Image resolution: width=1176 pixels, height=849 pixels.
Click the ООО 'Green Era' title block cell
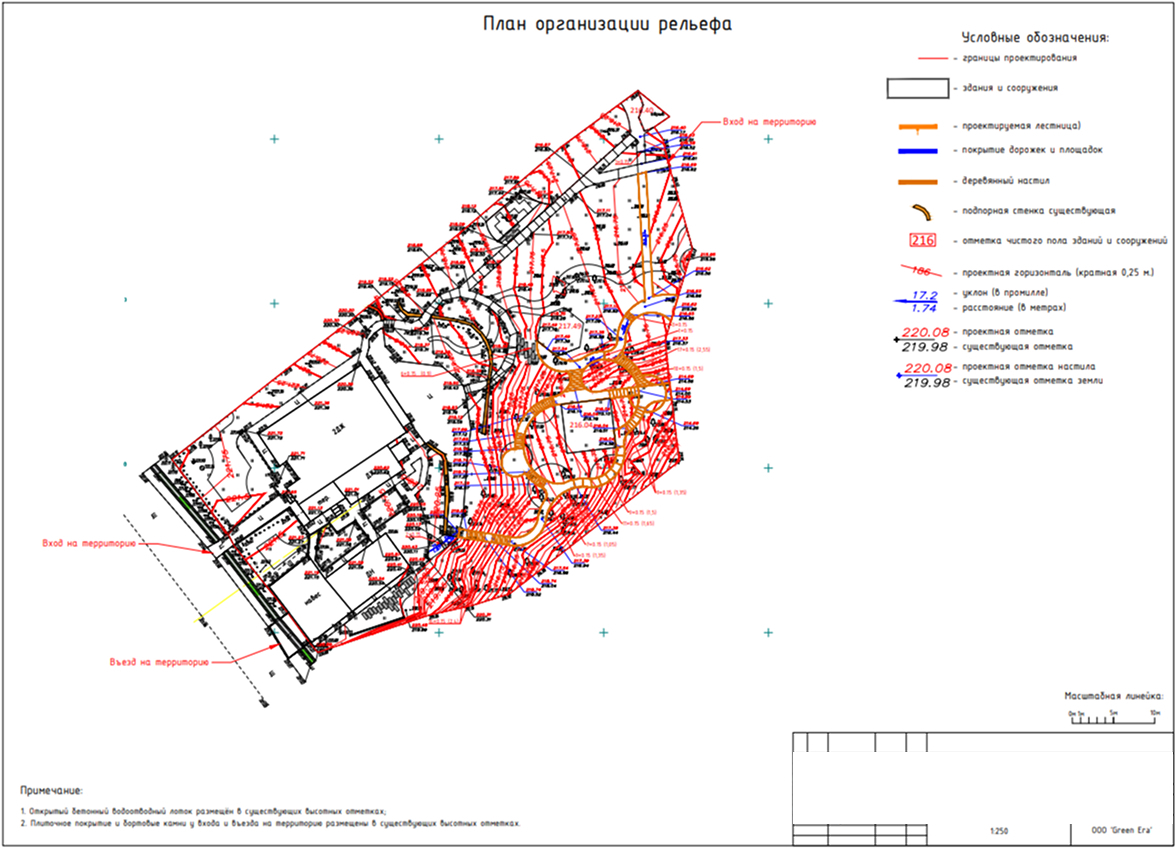(x=1121, y=832)
